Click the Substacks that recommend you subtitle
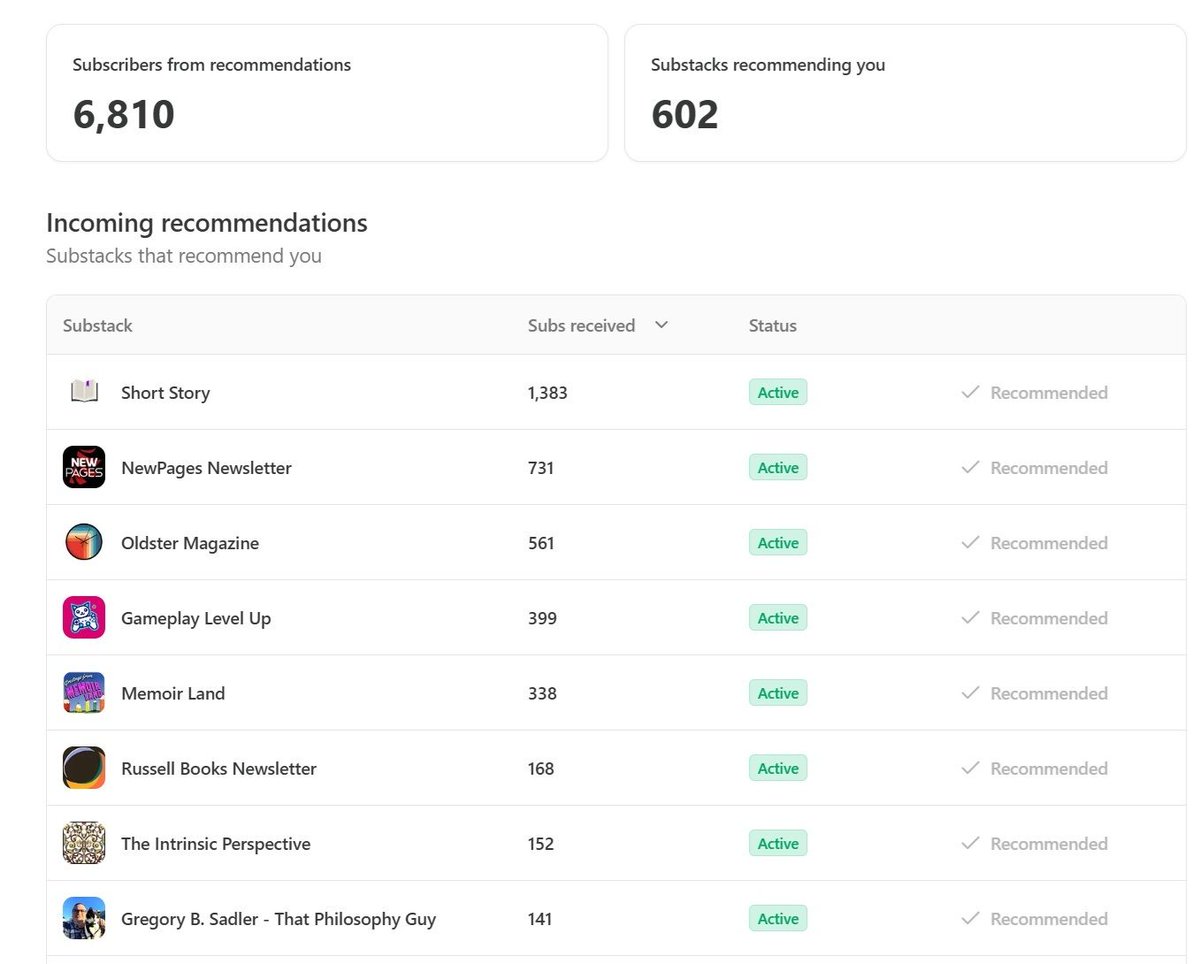1200x964 pixels. [184, 256]
